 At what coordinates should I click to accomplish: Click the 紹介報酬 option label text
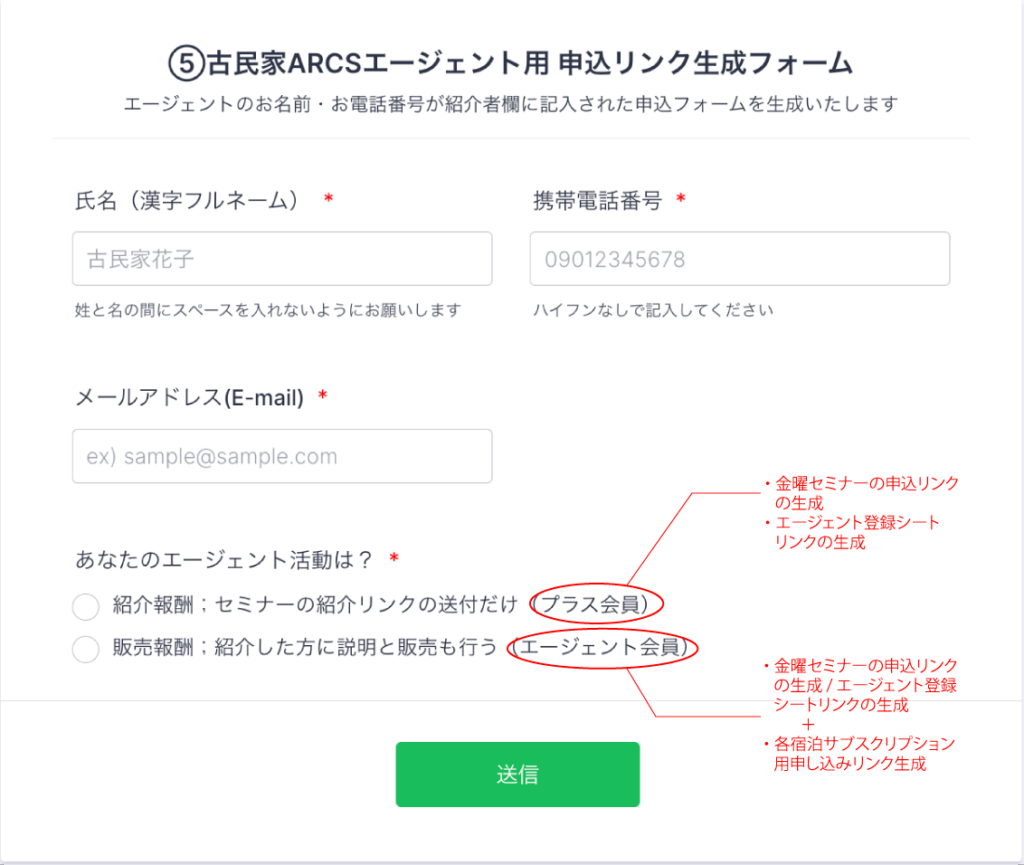(315, 604)
